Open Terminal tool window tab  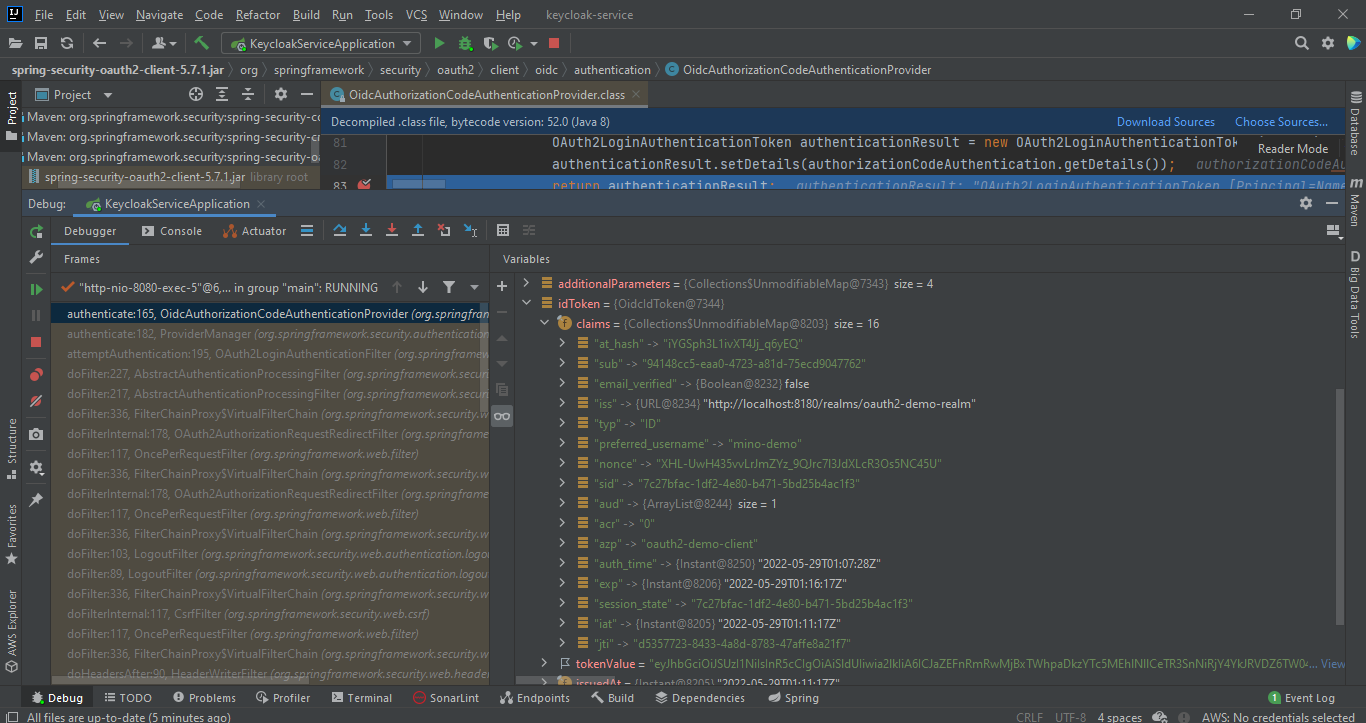point(360,698)
